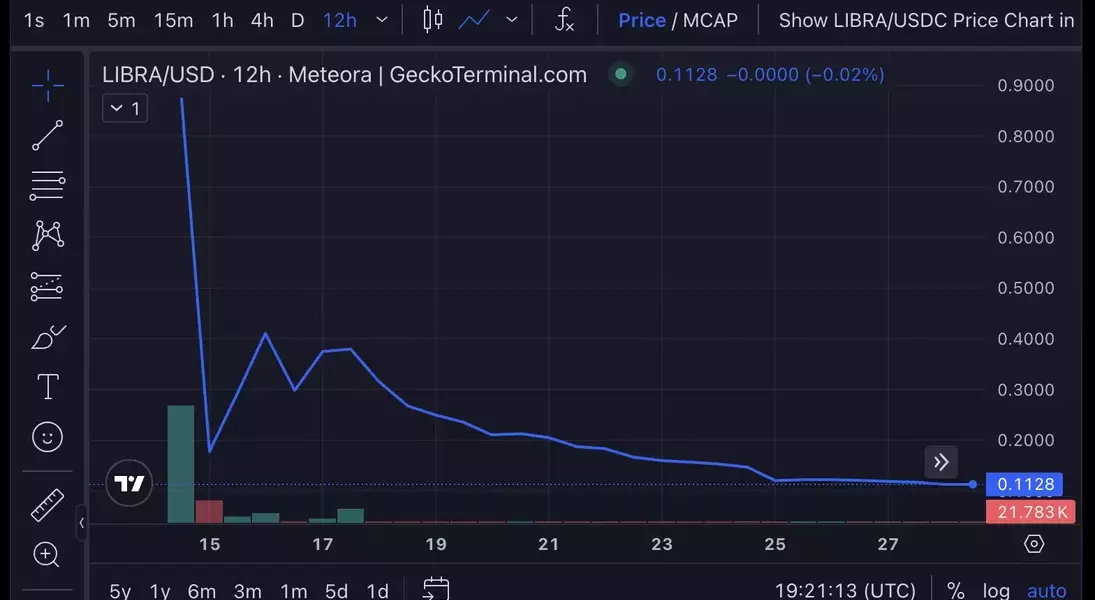The image size is (1095, 600).
Task: Switch to line chart type
Action: 474,20
